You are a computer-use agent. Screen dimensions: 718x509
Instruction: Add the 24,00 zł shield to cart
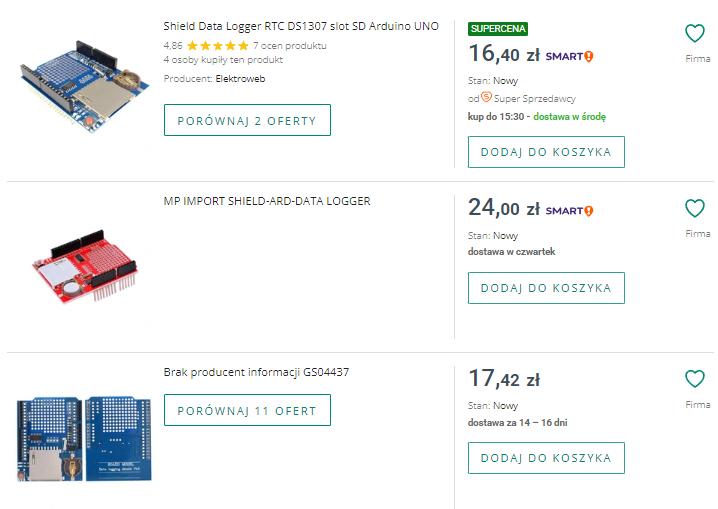546,288
